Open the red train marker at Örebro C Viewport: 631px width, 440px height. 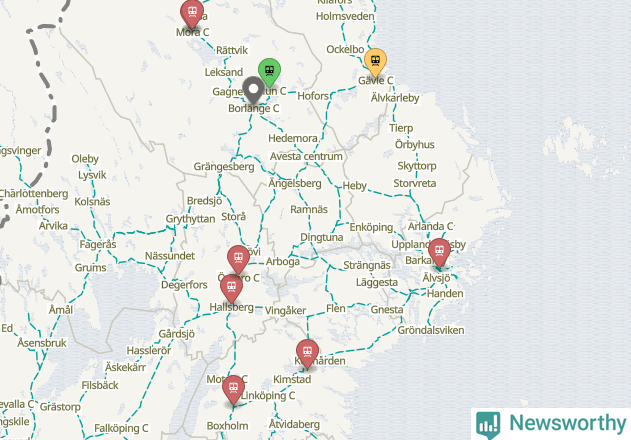tap(238, 259)
